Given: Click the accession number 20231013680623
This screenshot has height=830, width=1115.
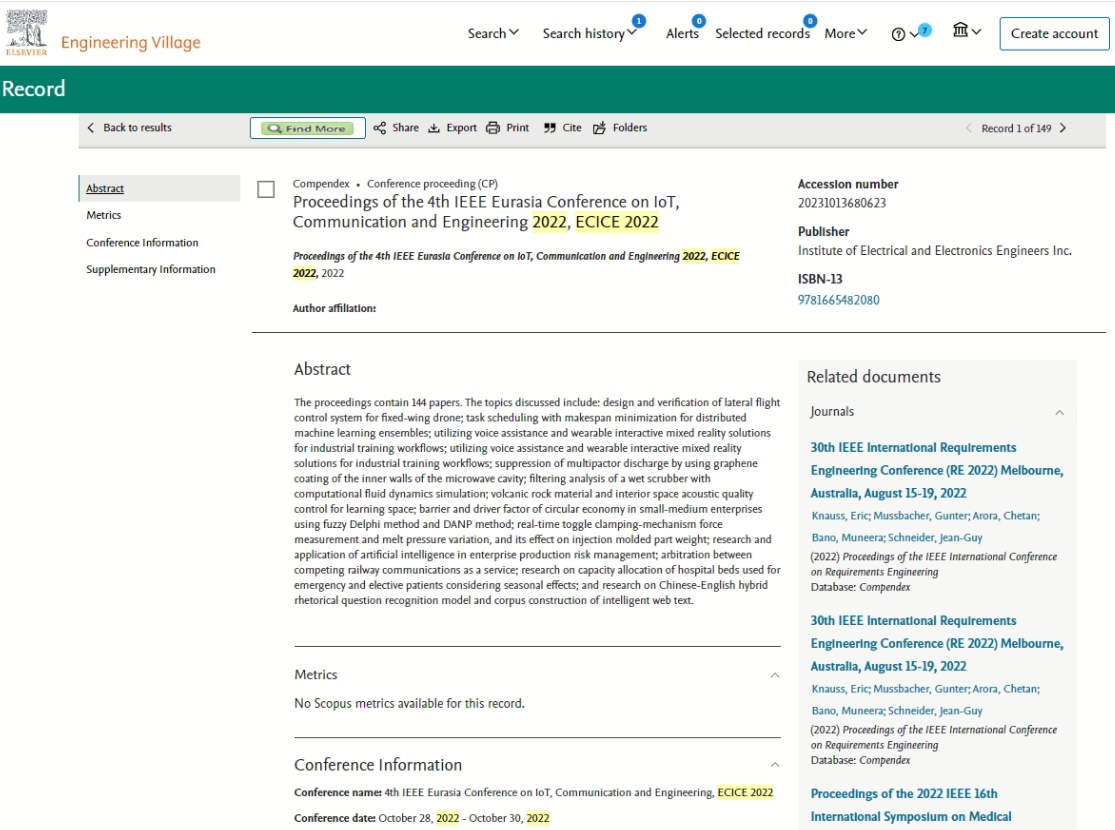Looking at the screenshot, I should point(842,203).
